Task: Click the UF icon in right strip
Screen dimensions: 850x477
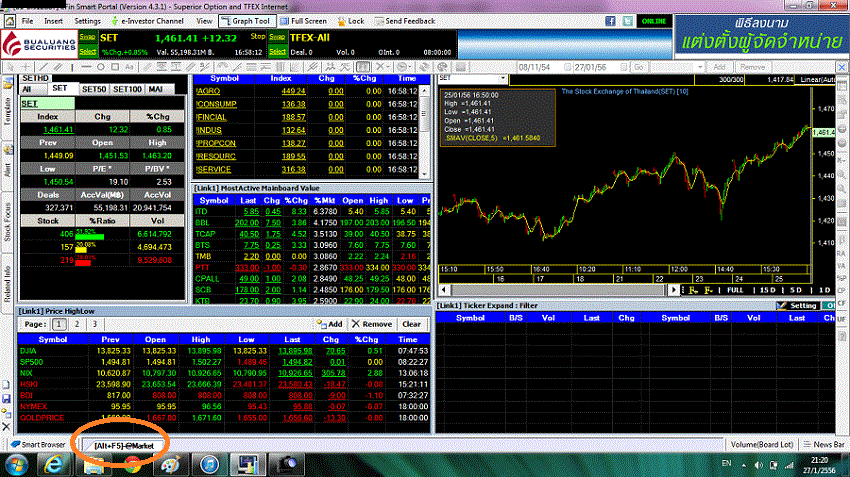Action: coord(842,319)
